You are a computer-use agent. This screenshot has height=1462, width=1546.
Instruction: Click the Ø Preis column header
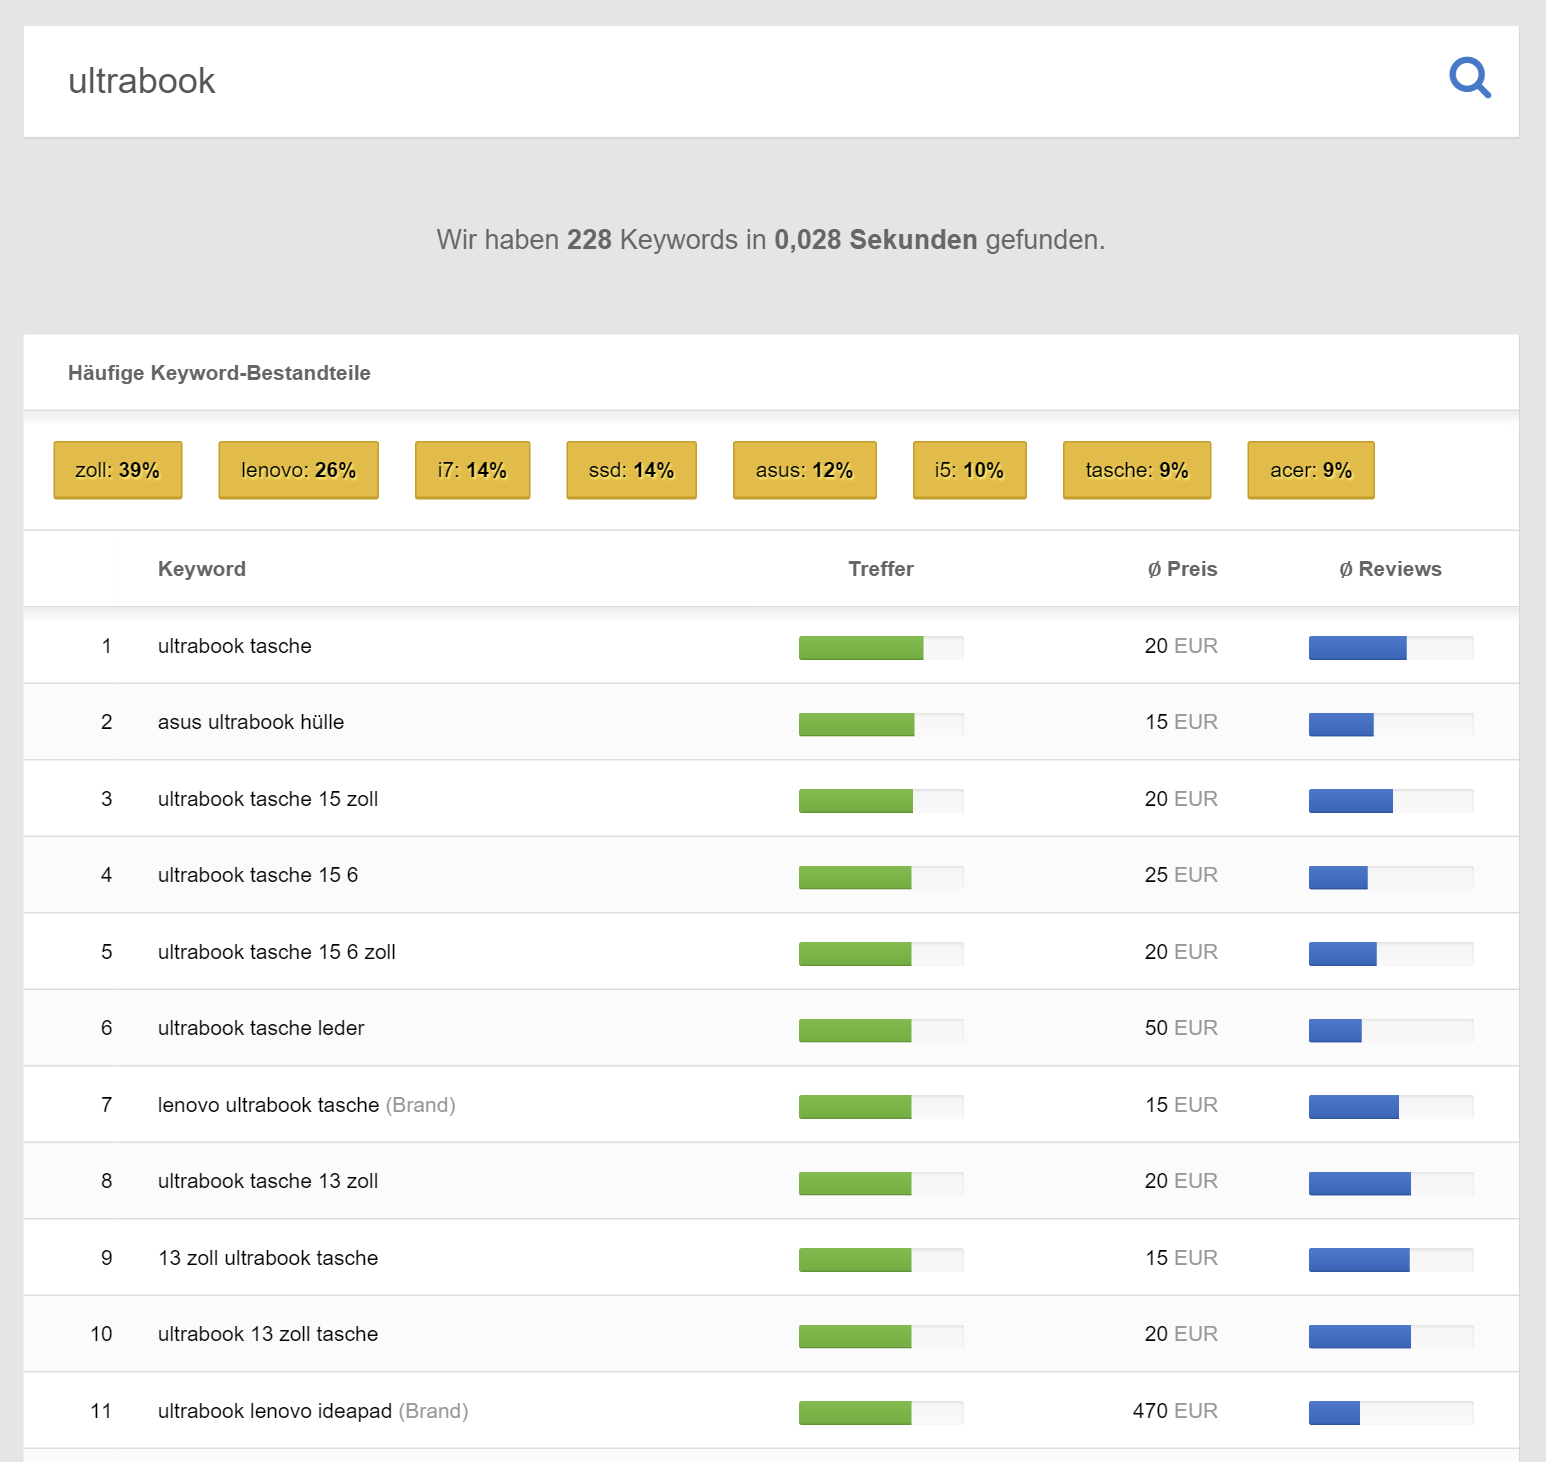pos(1182,569)
